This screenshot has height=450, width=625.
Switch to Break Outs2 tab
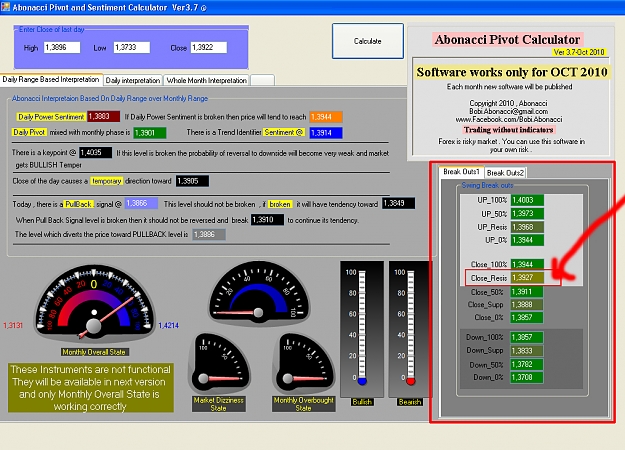point(505,173)
